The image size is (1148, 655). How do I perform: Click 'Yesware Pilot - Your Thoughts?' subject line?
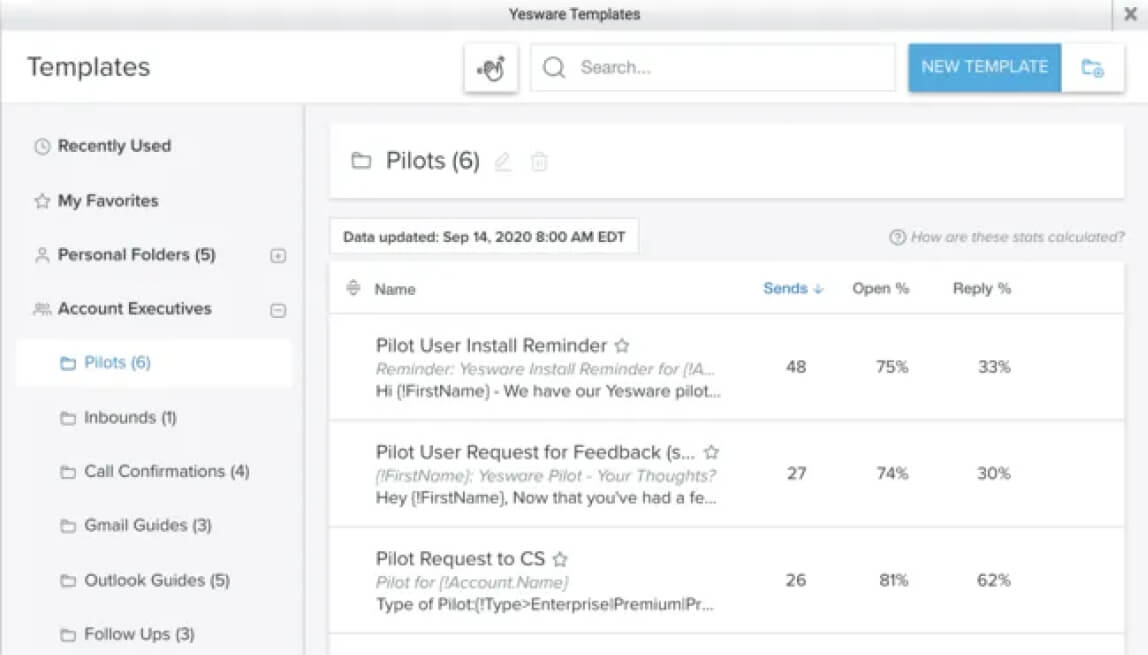tap(545, 476)
